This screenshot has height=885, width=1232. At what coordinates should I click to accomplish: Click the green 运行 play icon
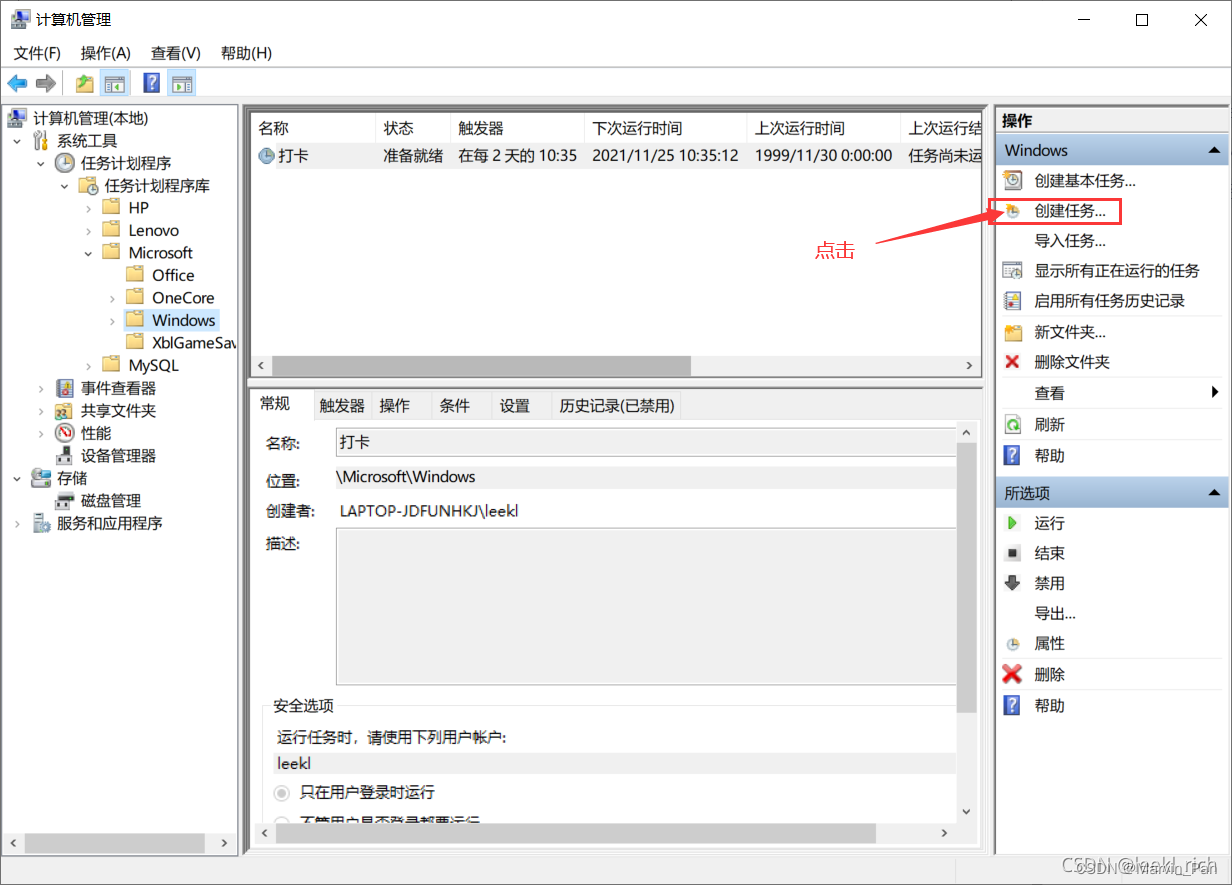(x=1013, y=523)
